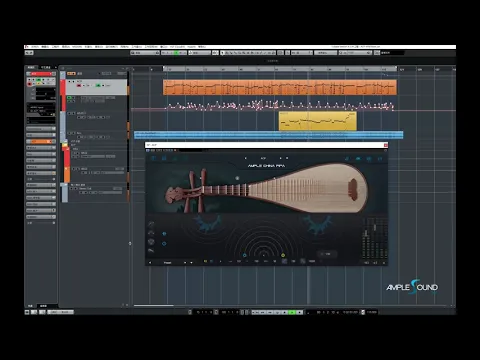Open the Hub menu in the menu bar
The width and height of the screenshot is (480, 360).
tap(191, 47)
